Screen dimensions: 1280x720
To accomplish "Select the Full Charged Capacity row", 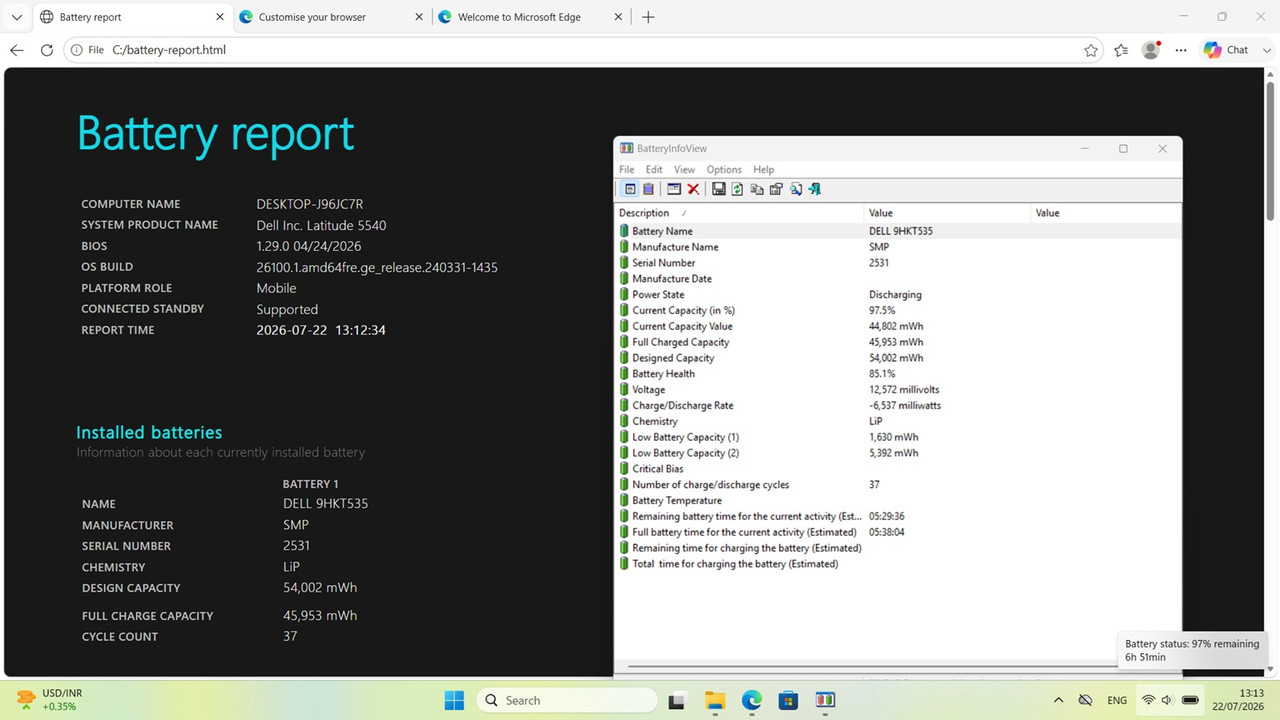I will pos(899,342).
